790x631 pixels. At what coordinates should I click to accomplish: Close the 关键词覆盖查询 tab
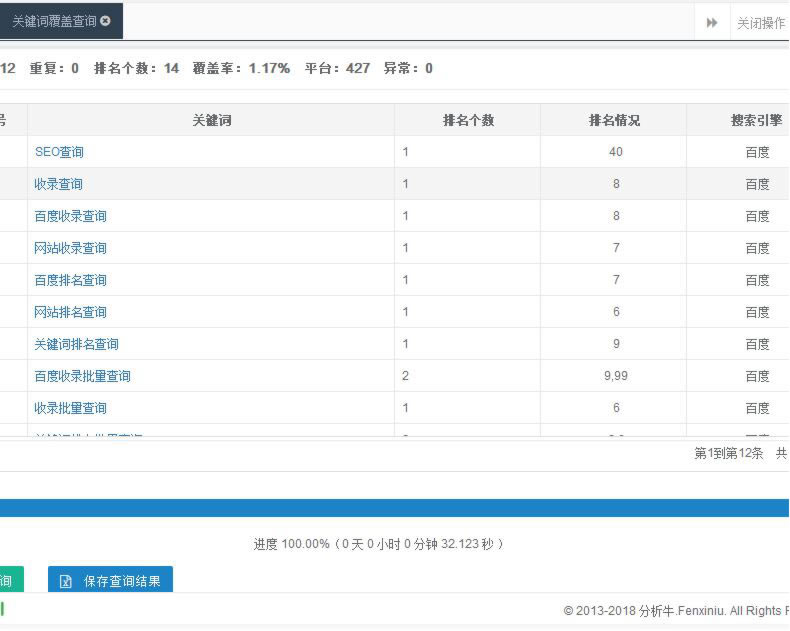106,21
